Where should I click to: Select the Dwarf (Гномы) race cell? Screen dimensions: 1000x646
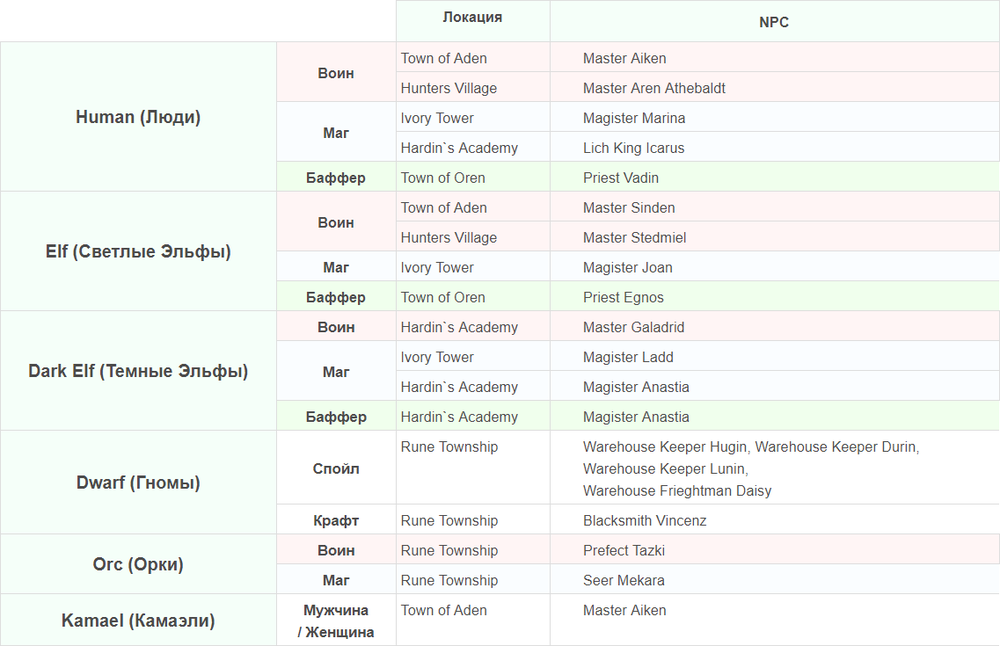click(138, 483)
